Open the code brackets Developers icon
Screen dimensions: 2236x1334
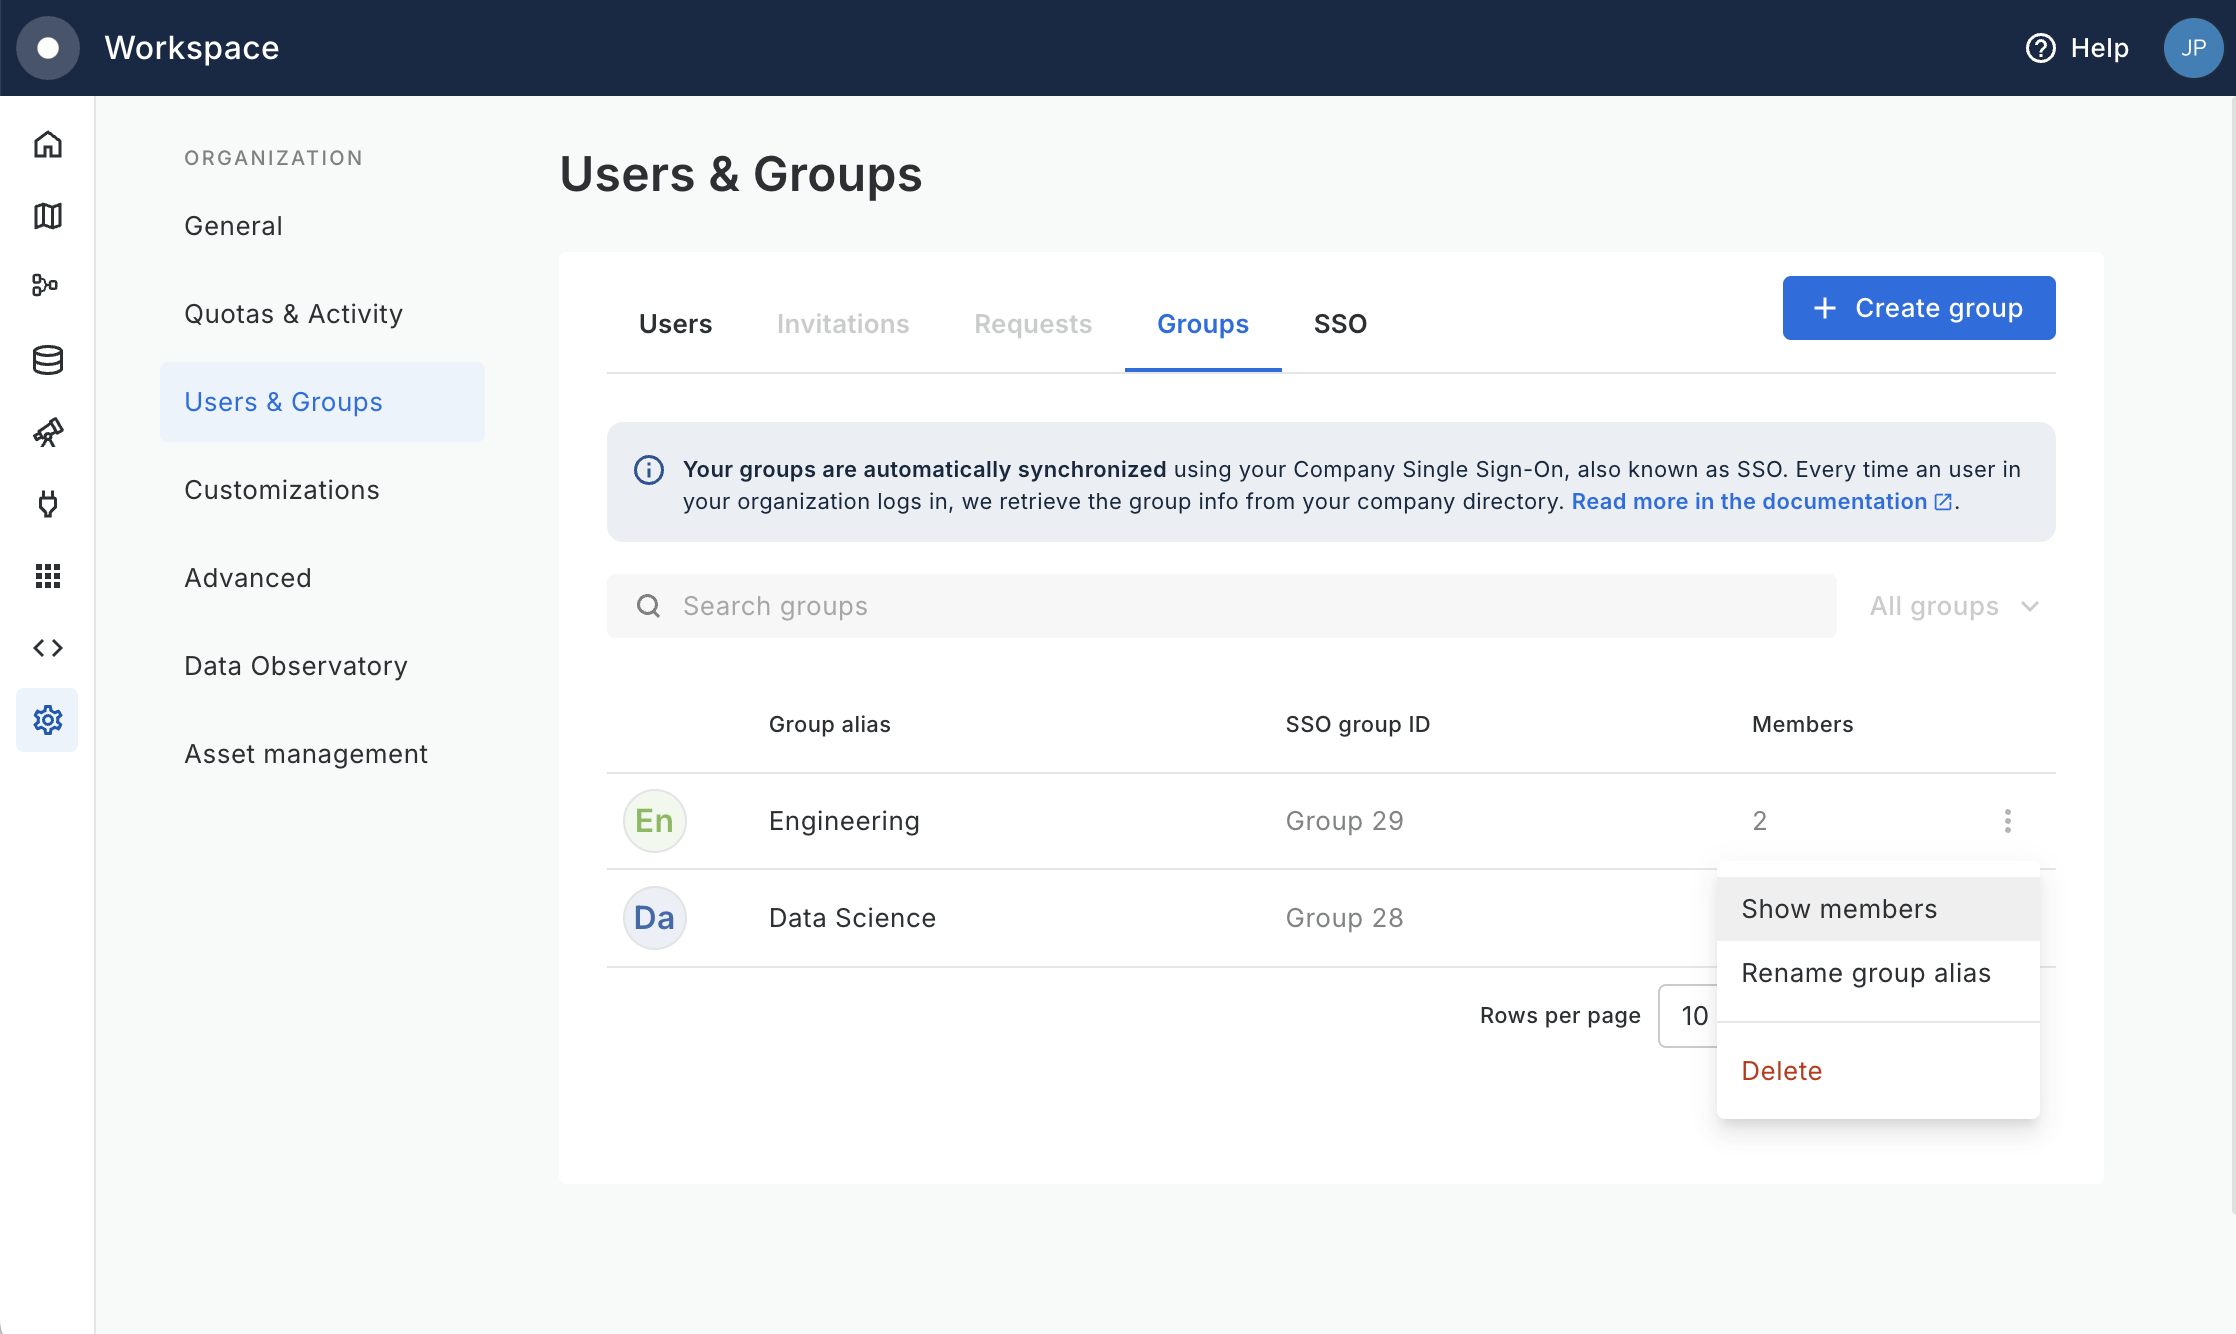(x=47, y=648)
